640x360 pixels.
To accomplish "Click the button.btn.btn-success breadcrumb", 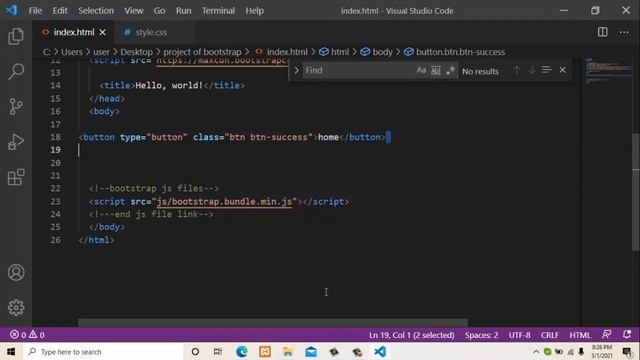I will [x=454, y=52].
